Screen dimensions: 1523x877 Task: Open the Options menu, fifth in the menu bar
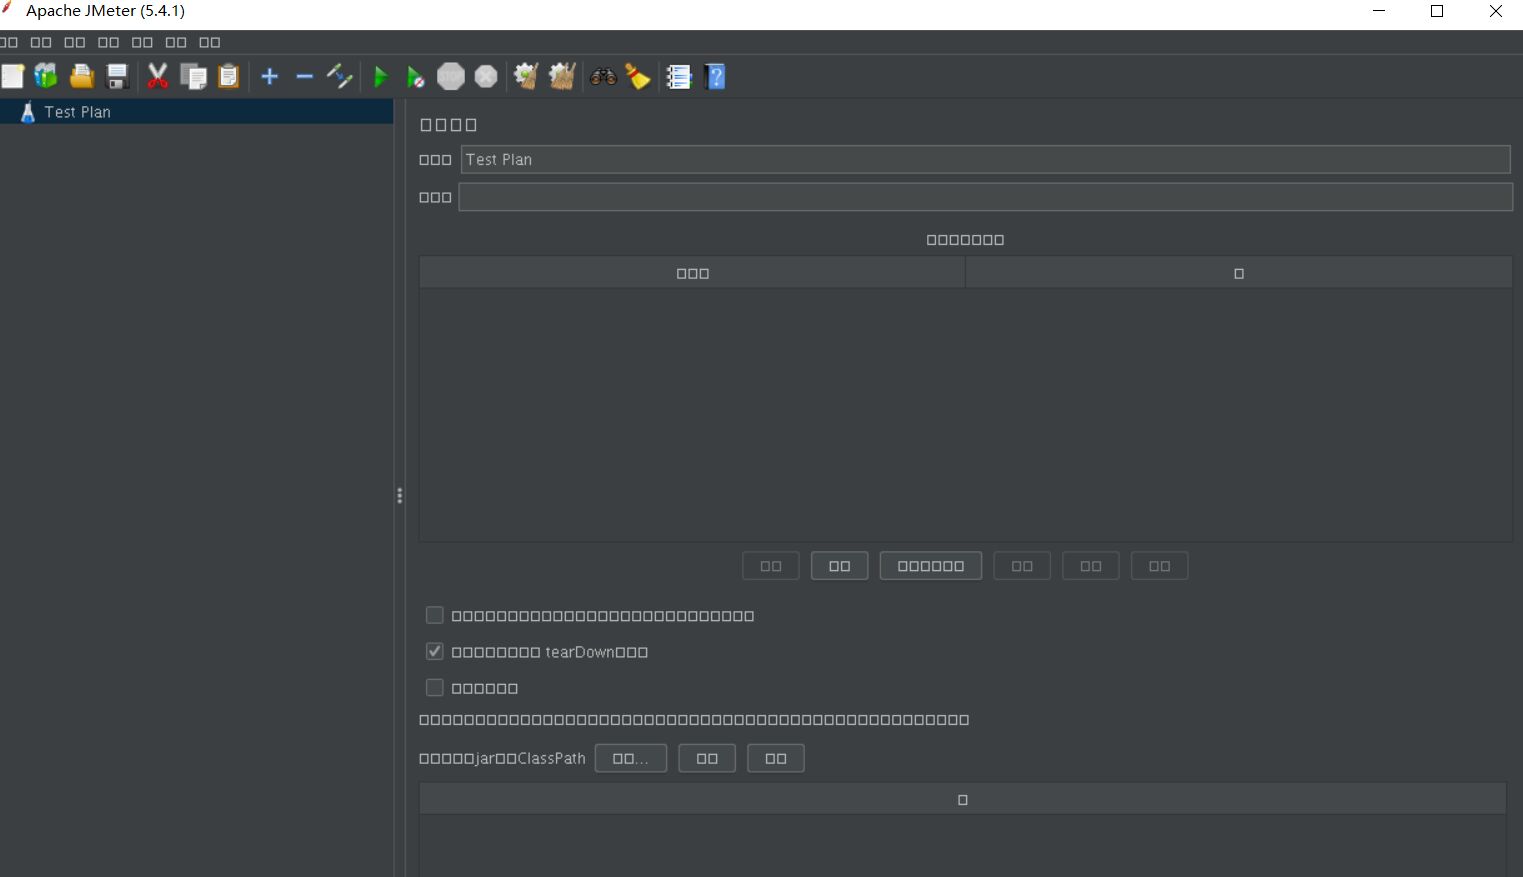tap(143, 42)
